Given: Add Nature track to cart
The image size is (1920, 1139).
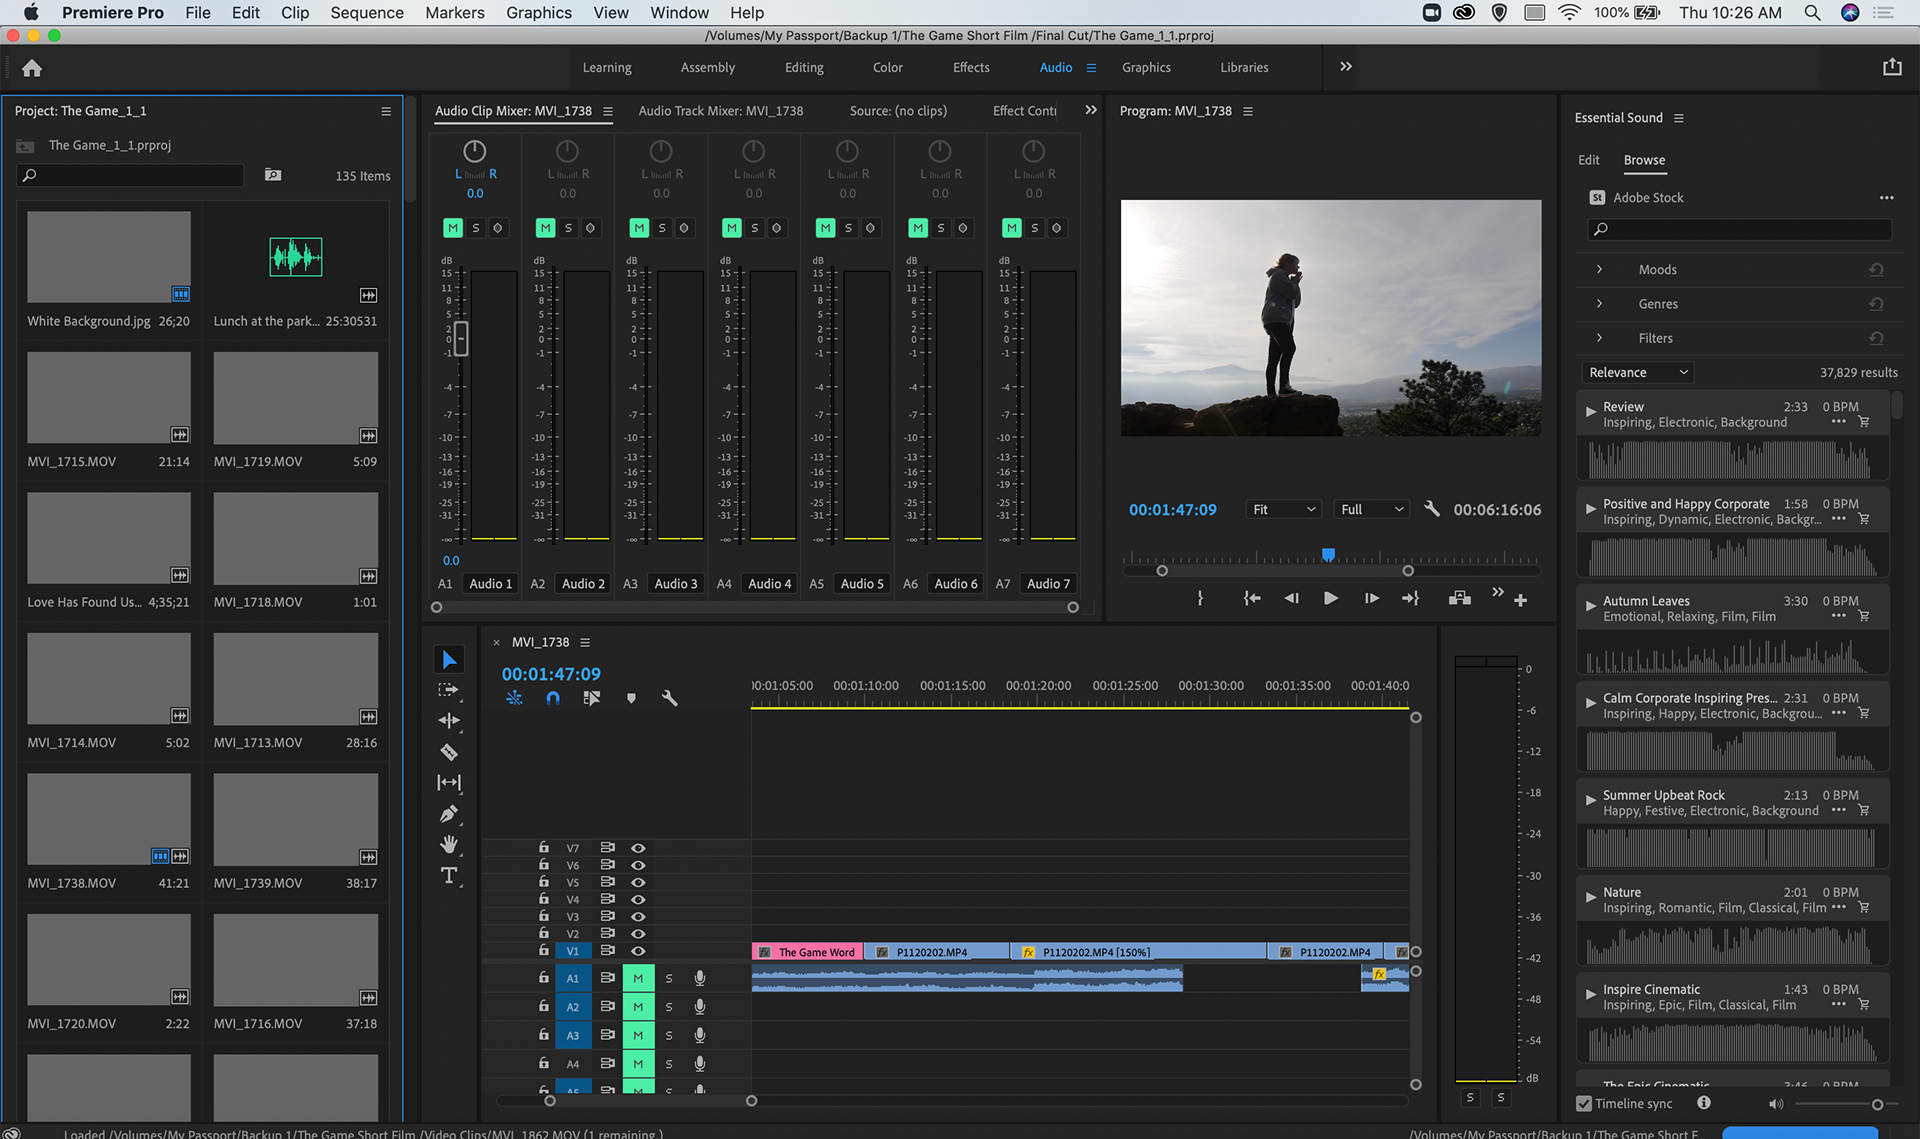Looking at the screenshot, I should 1864,907.
